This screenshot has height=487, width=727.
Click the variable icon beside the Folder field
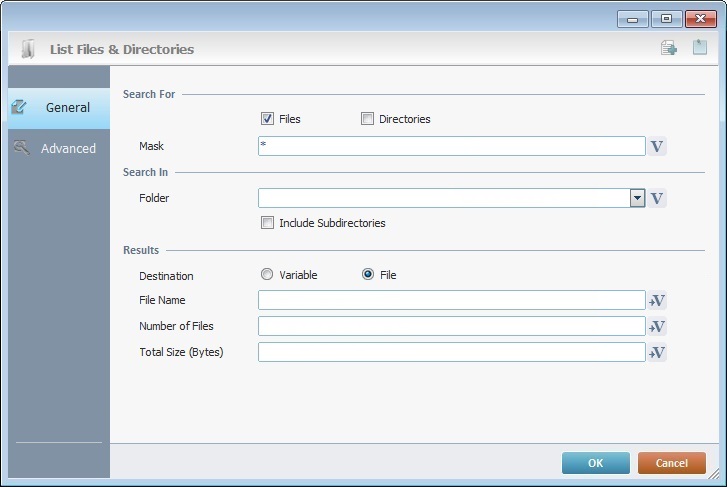[x=657, y=198]
